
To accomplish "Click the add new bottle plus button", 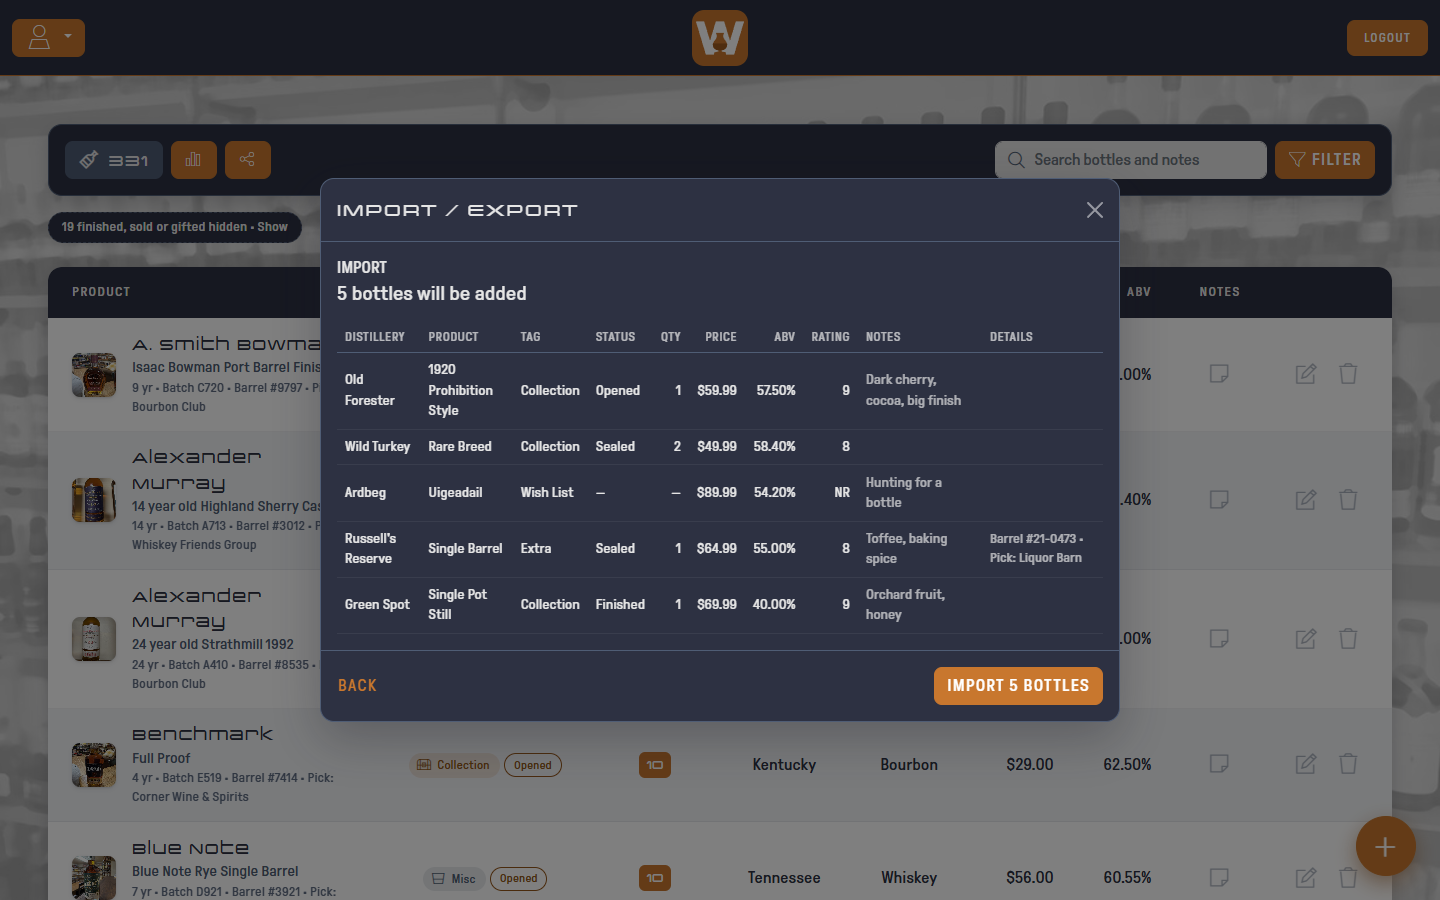I will [x=1385, y=847].
